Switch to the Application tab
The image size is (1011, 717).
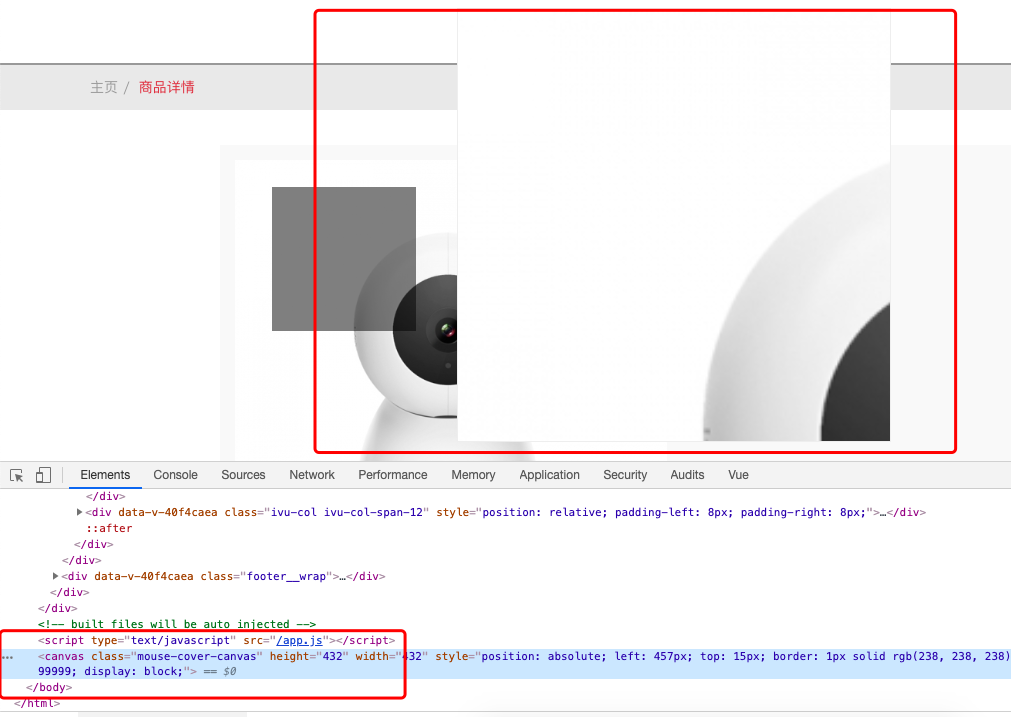549,475
